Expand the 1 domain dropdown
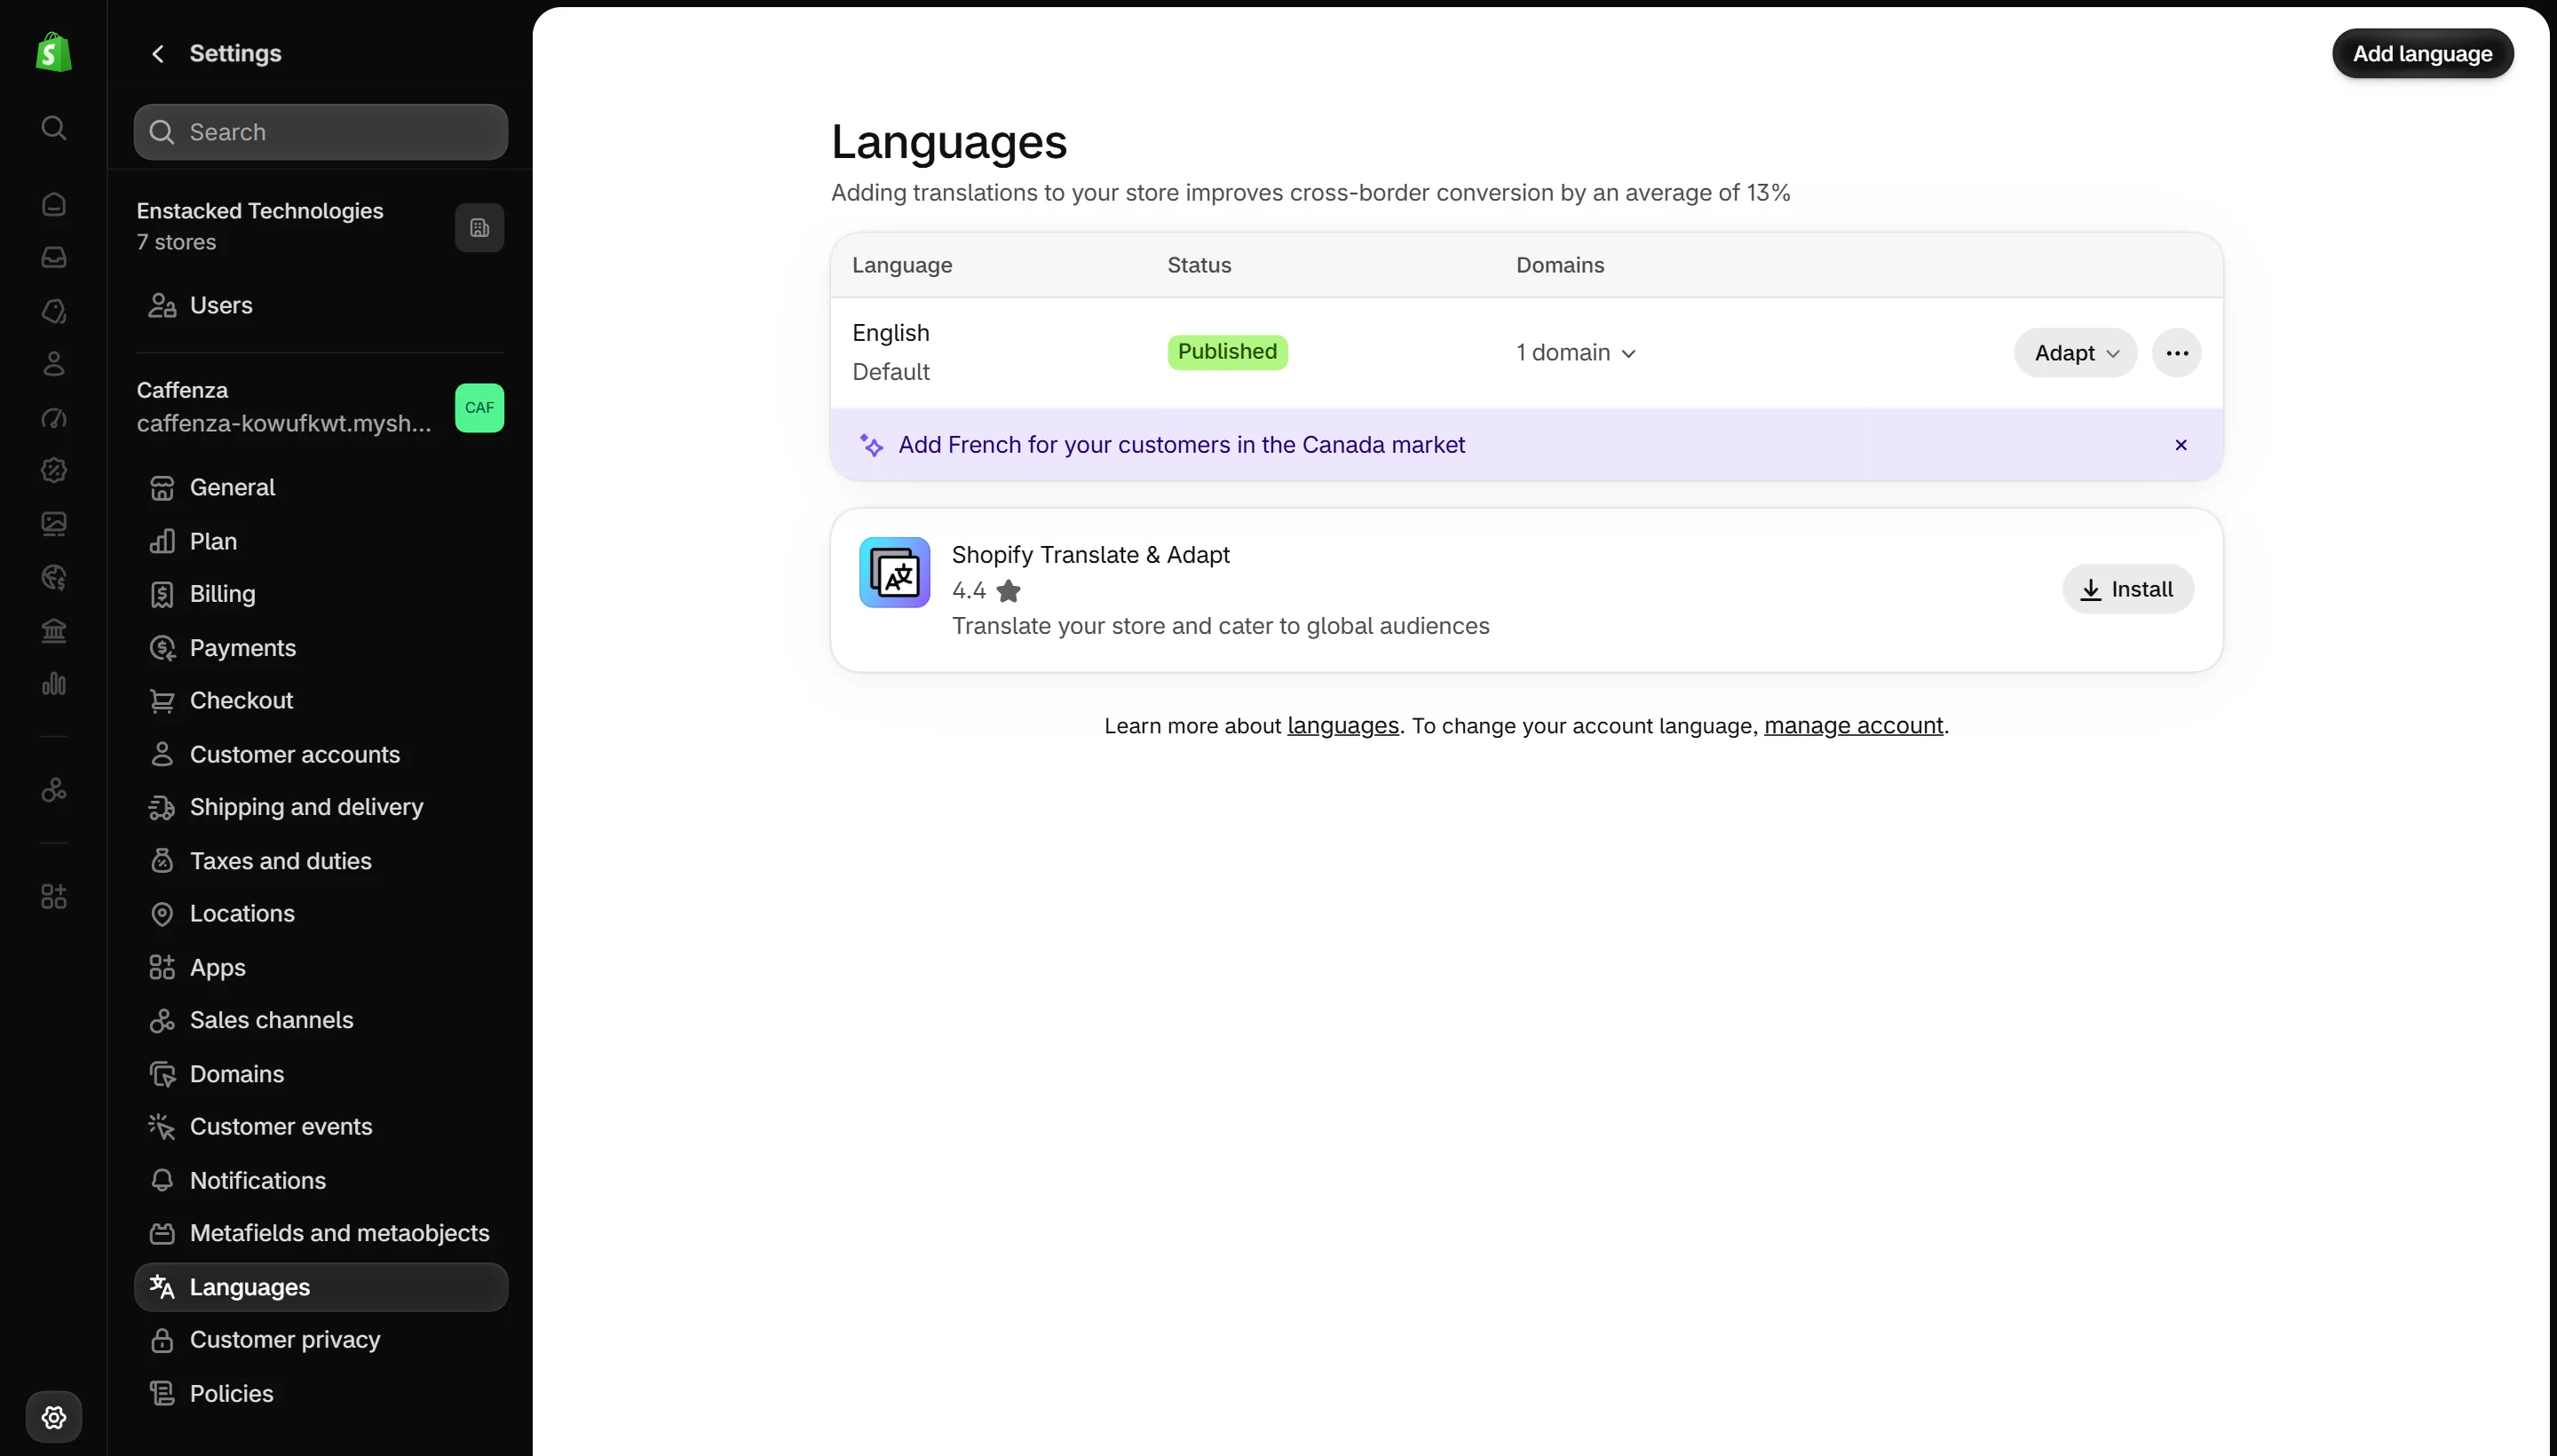 (x=1576, y=353)
